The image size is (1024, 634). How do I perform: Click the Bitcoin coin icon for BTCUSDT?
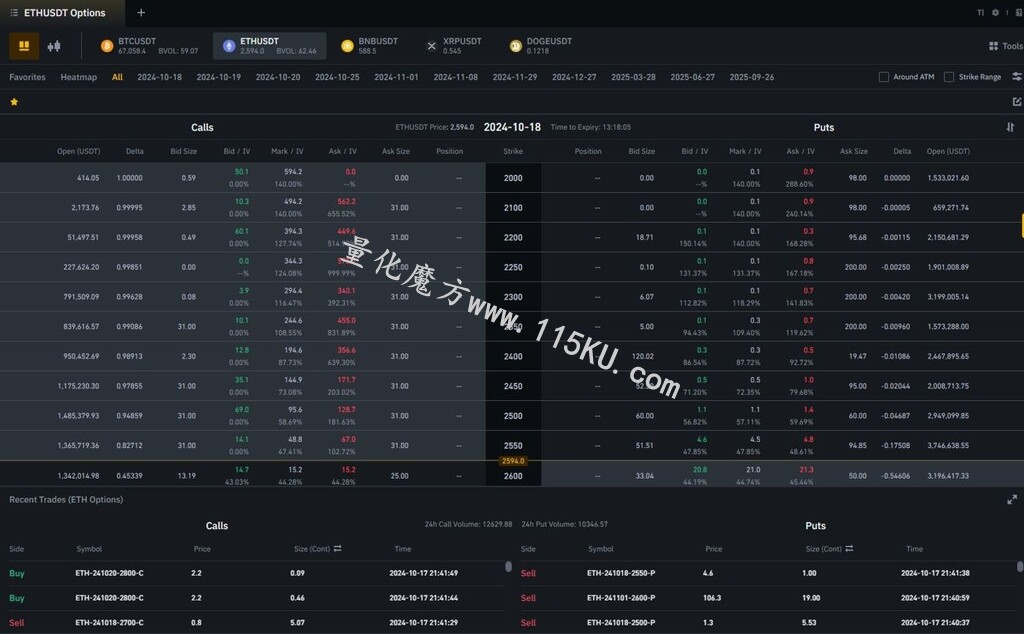pos(107,46)
